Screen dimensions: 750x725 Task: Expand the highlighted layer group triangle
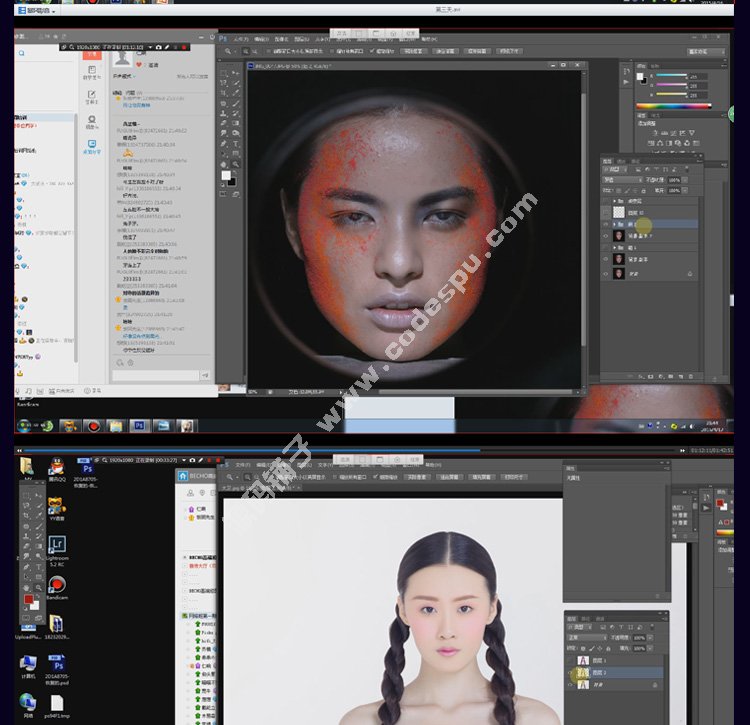tap(616, 226)
